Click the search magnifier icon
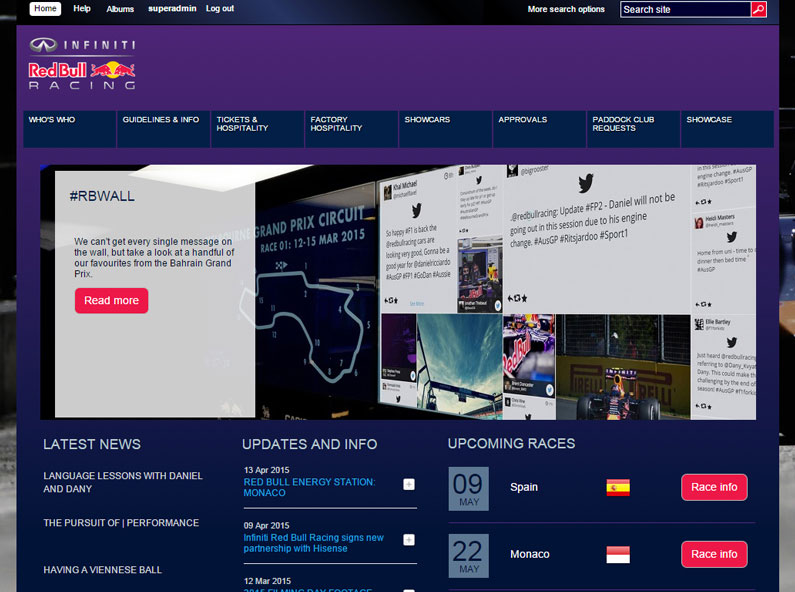This screenshot has height=592, width=795. (x=758, y=9)
